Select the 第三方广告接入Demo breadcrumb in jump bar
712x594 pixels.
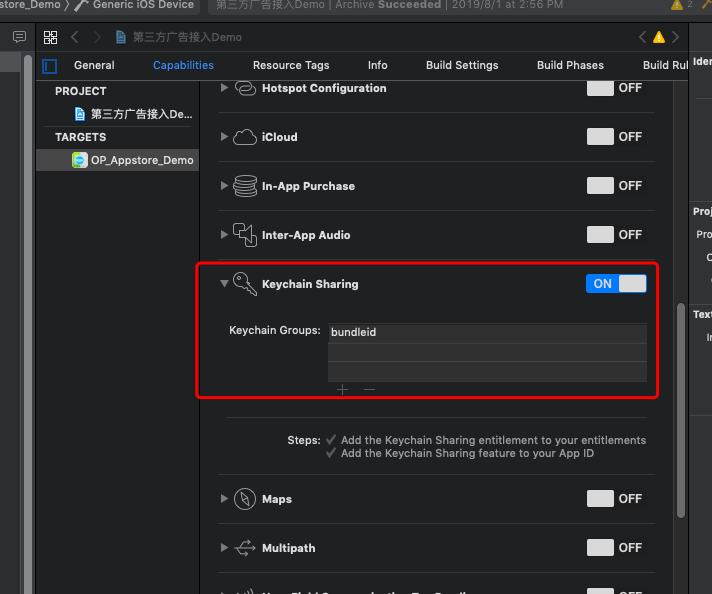[186, 37]
